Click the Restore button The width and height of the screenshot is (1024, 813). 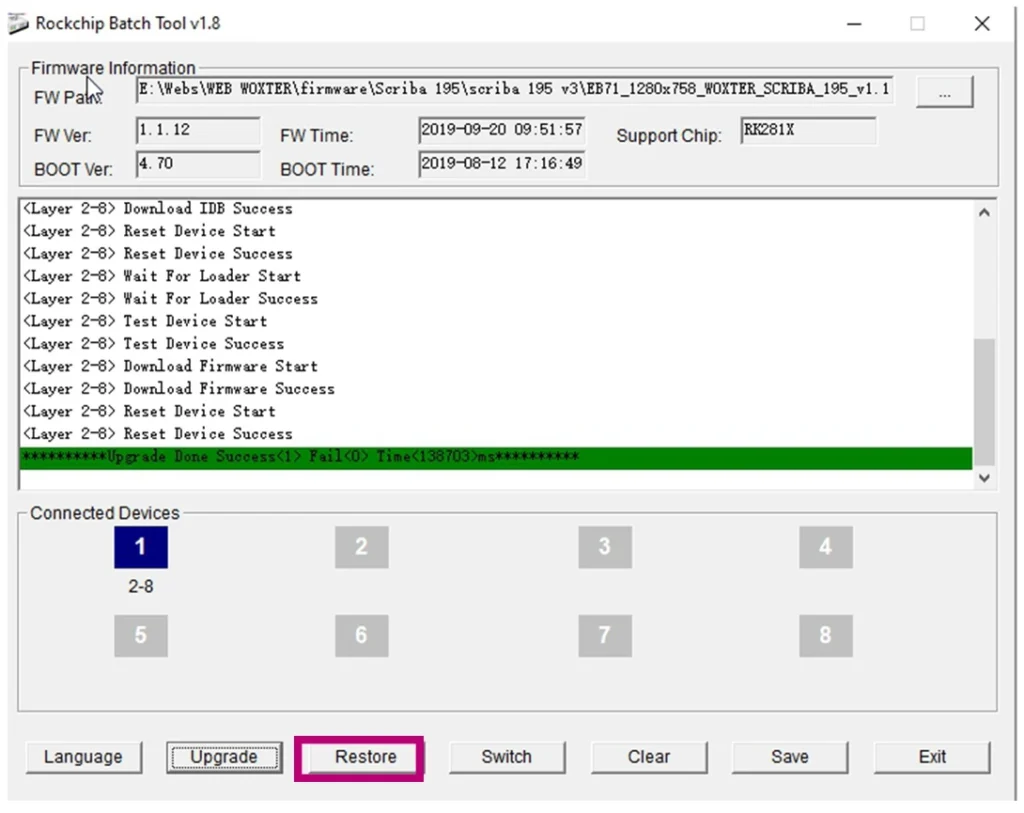[x=365, y=757]
